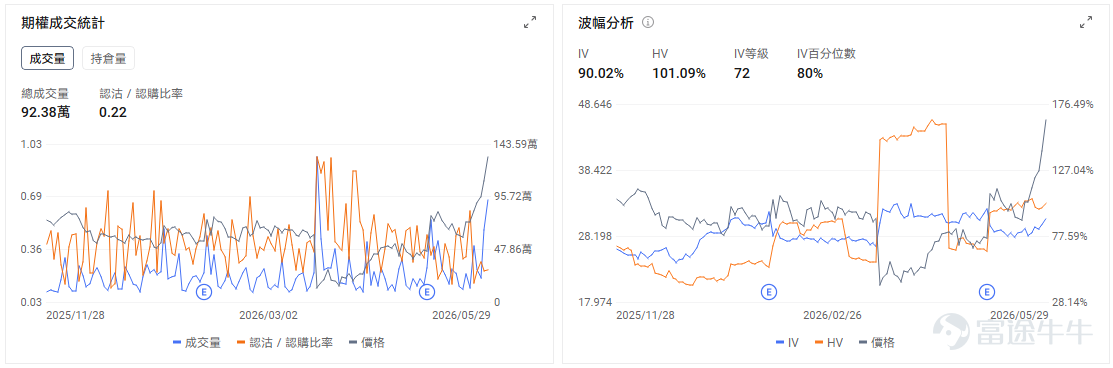Image resolution: width=1113 pixels, height=368 pixels.
Task: Click the 期權成交統計 panel title
Action: [x=64, y=23]
